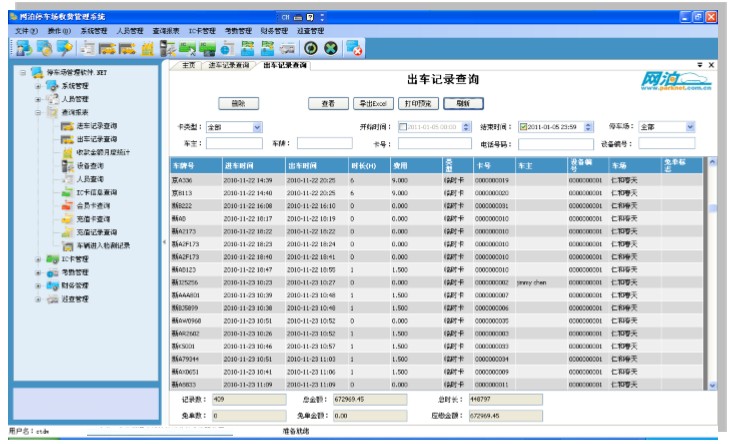The width and height of the screenshot is (732, 444).
Task: Open the 财务管理 menu
Action: click(x=274, y=31)
